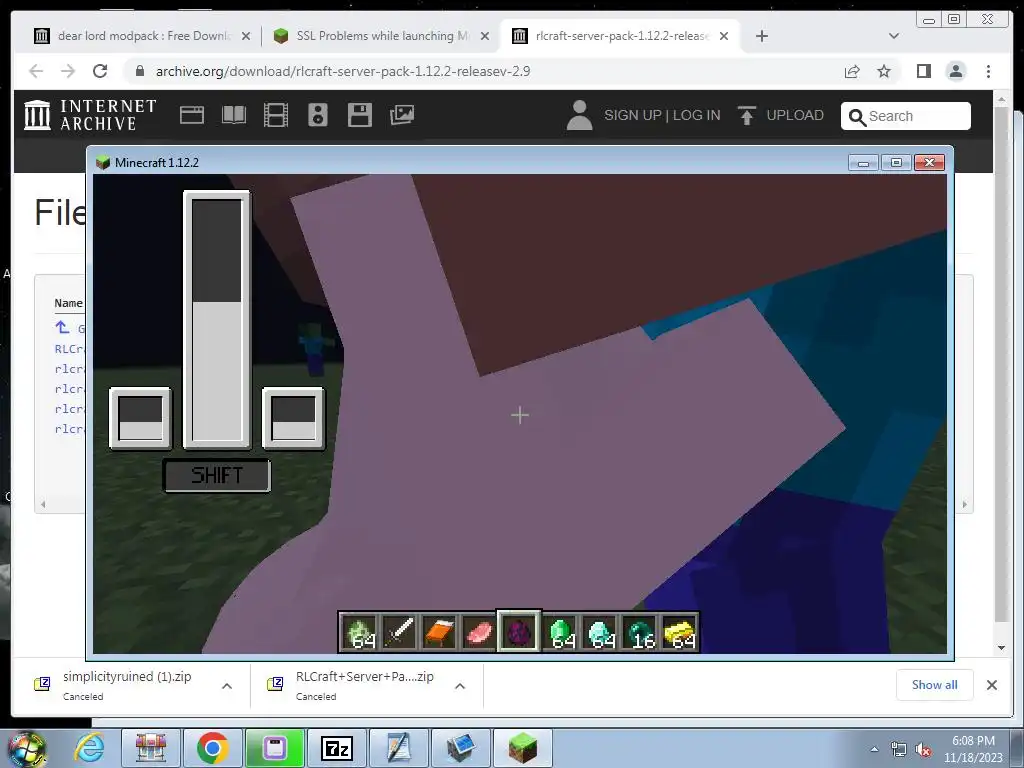Select the emerald stack hotbar slot

(560, 632)
